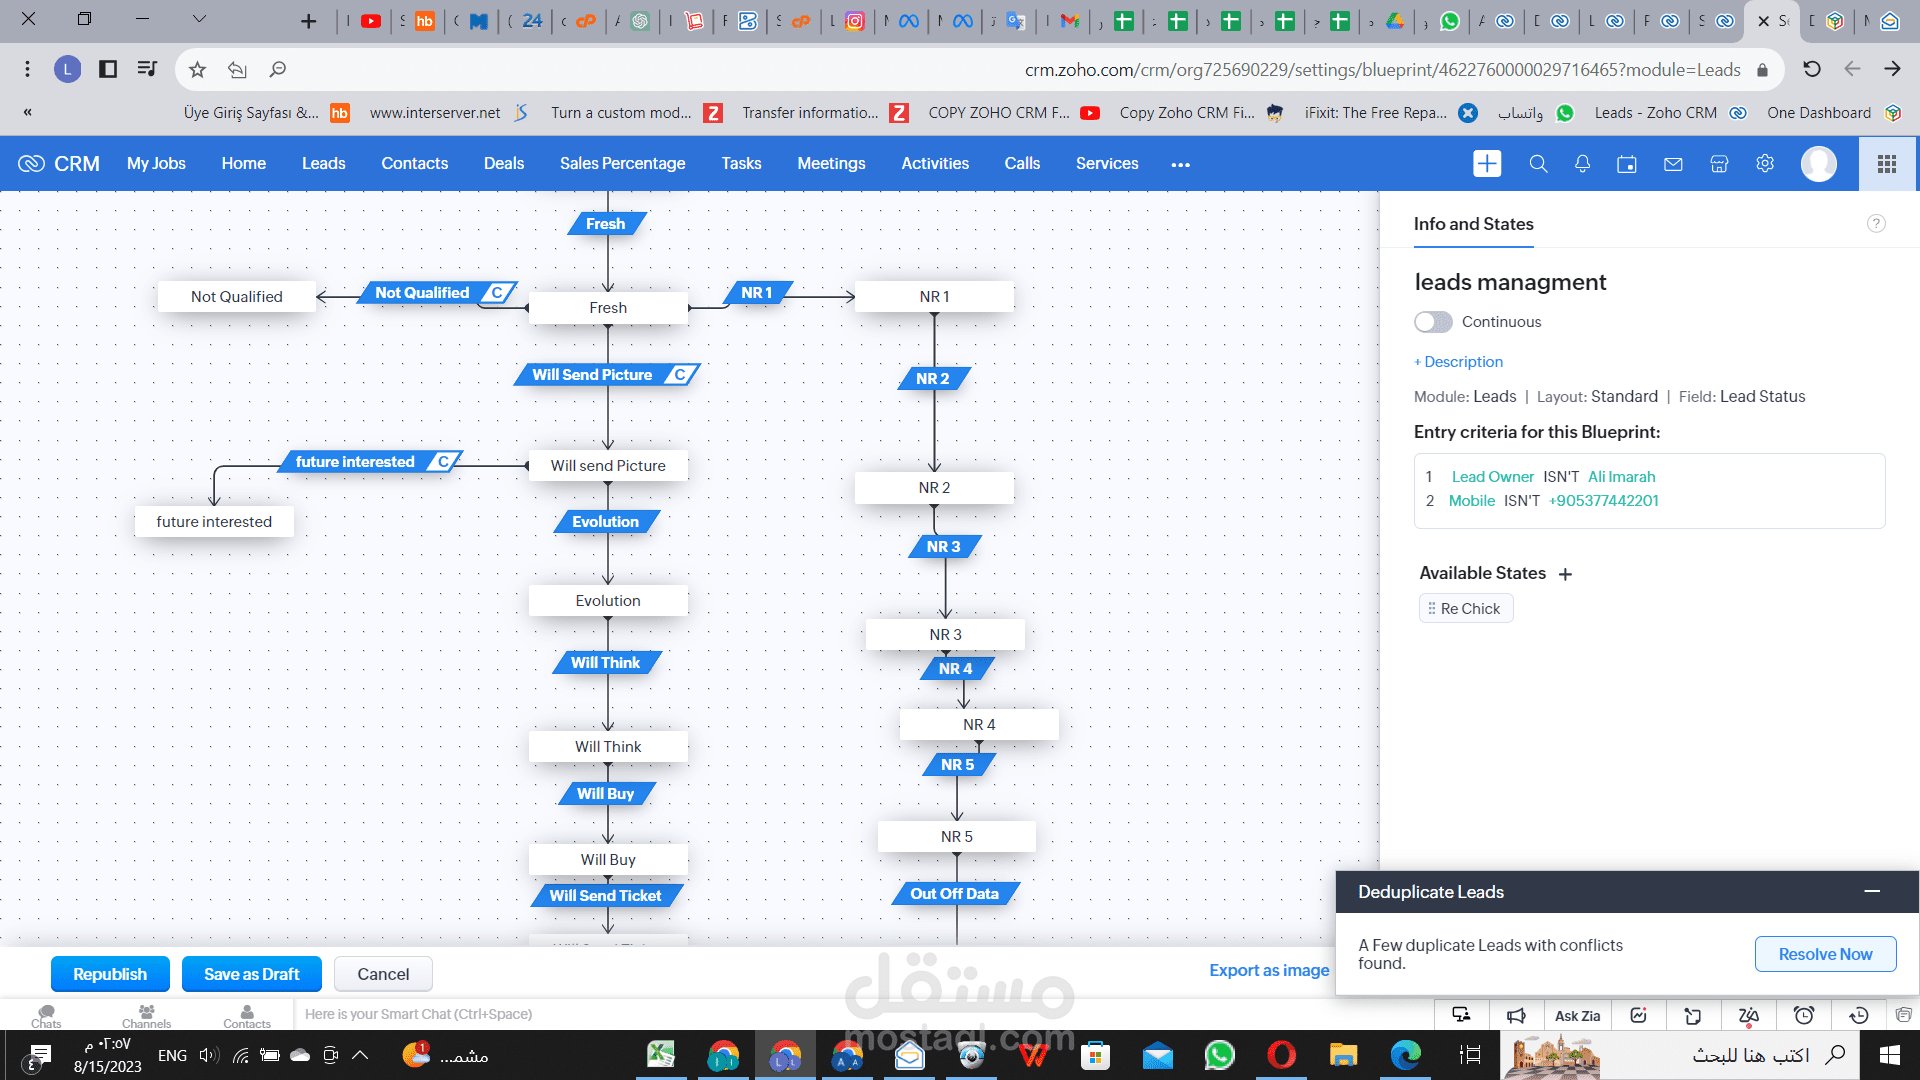Switch to the Contacts module
Screen dimensions: 1920x1080
point(414,163)
